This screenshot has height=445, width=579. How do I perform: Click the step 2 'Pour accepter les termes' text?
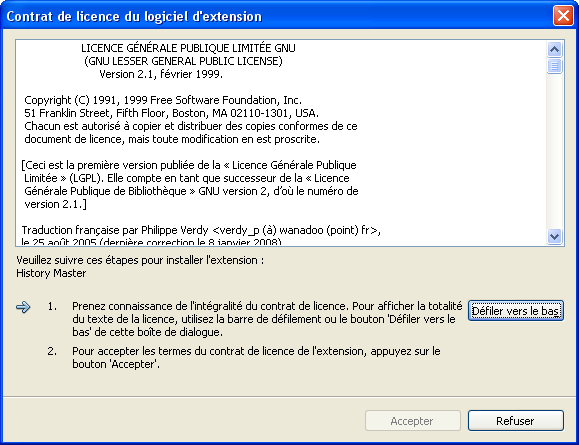[256, 357]
